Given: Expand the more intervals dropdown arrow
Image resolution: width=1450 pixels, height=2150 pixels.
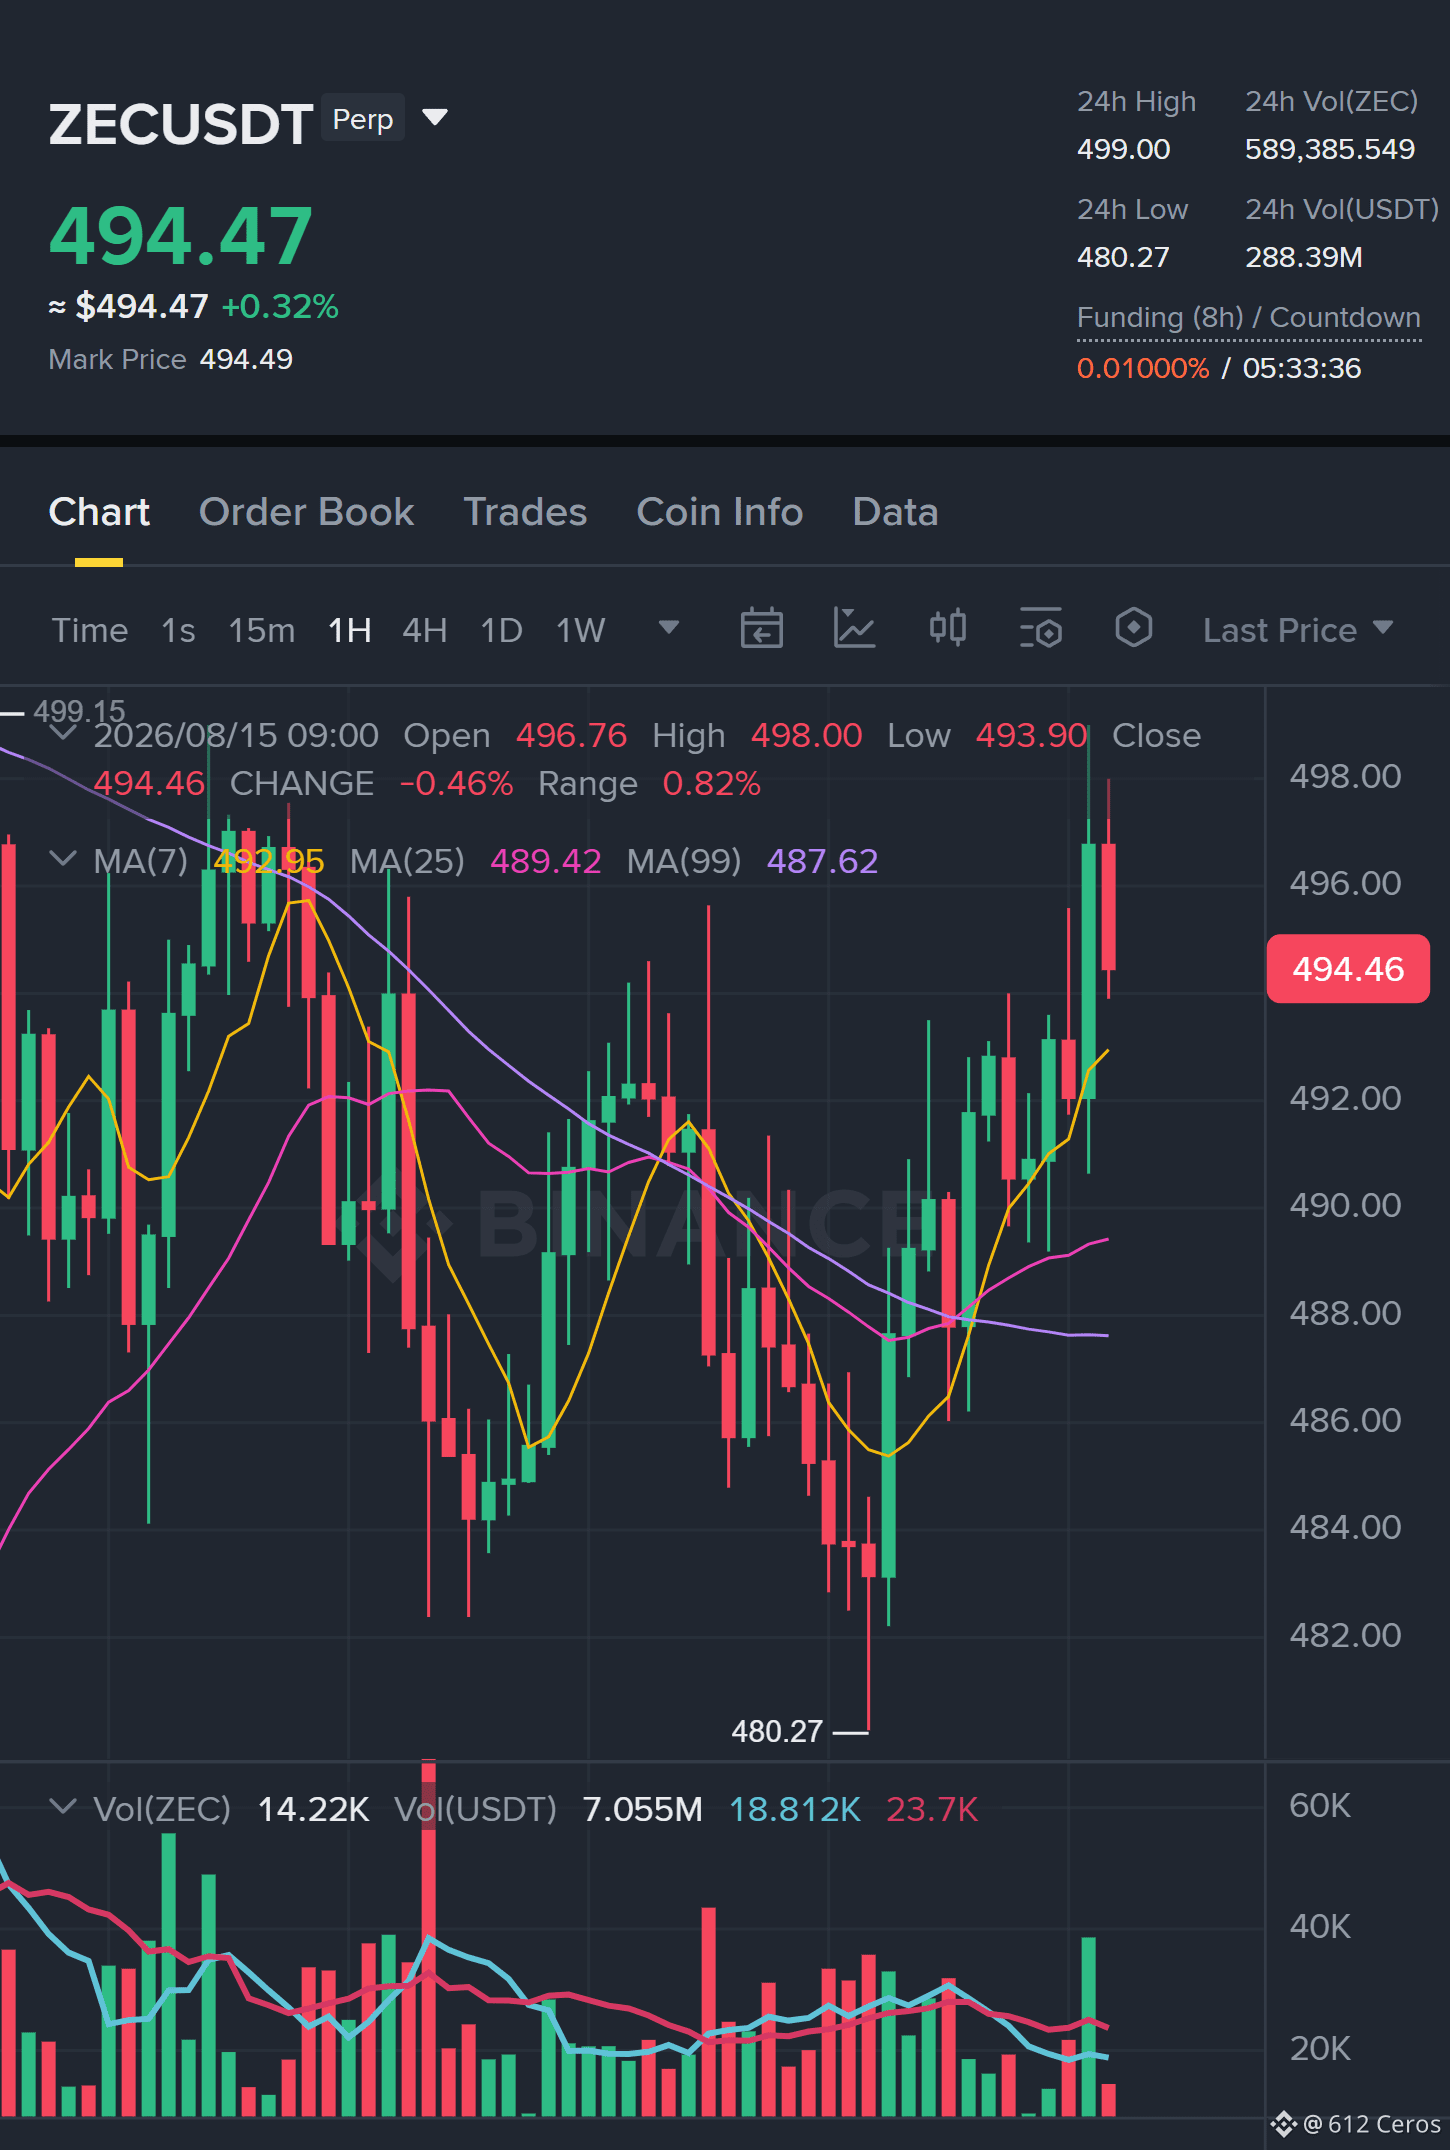Looking at the screenshot, I should pyautogui.click(x=669, y=627).
